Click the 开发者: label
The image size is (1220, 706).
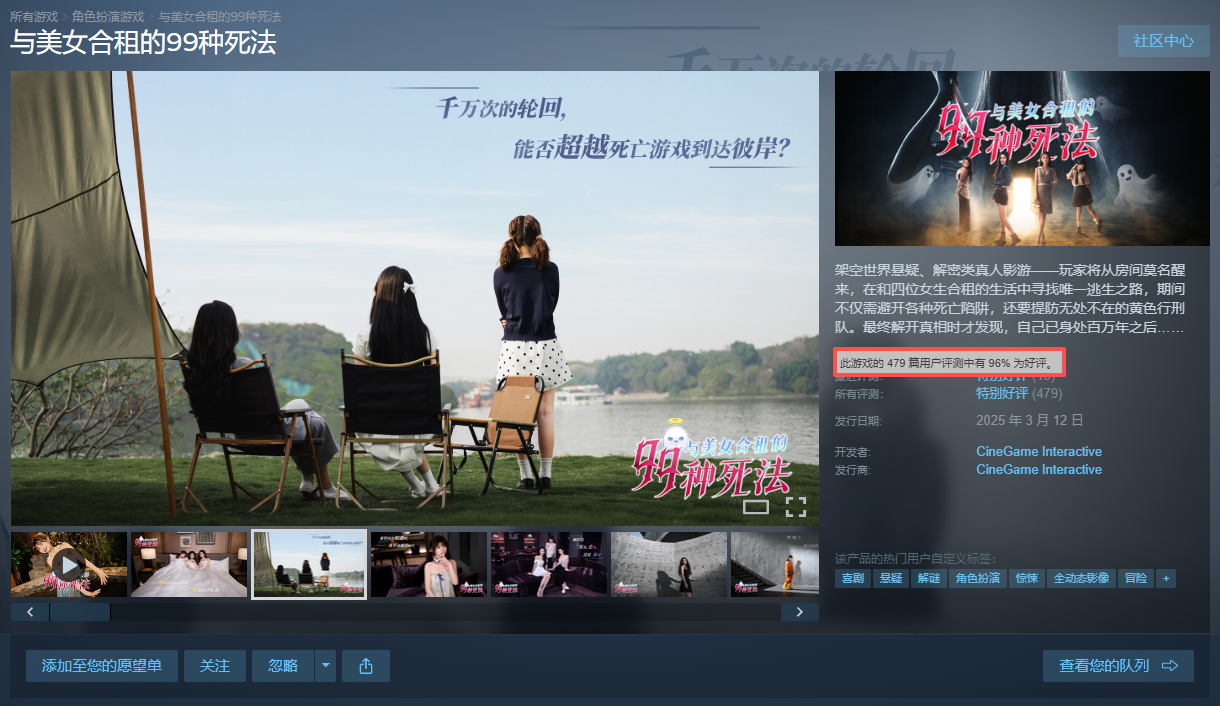pos(853,452)
